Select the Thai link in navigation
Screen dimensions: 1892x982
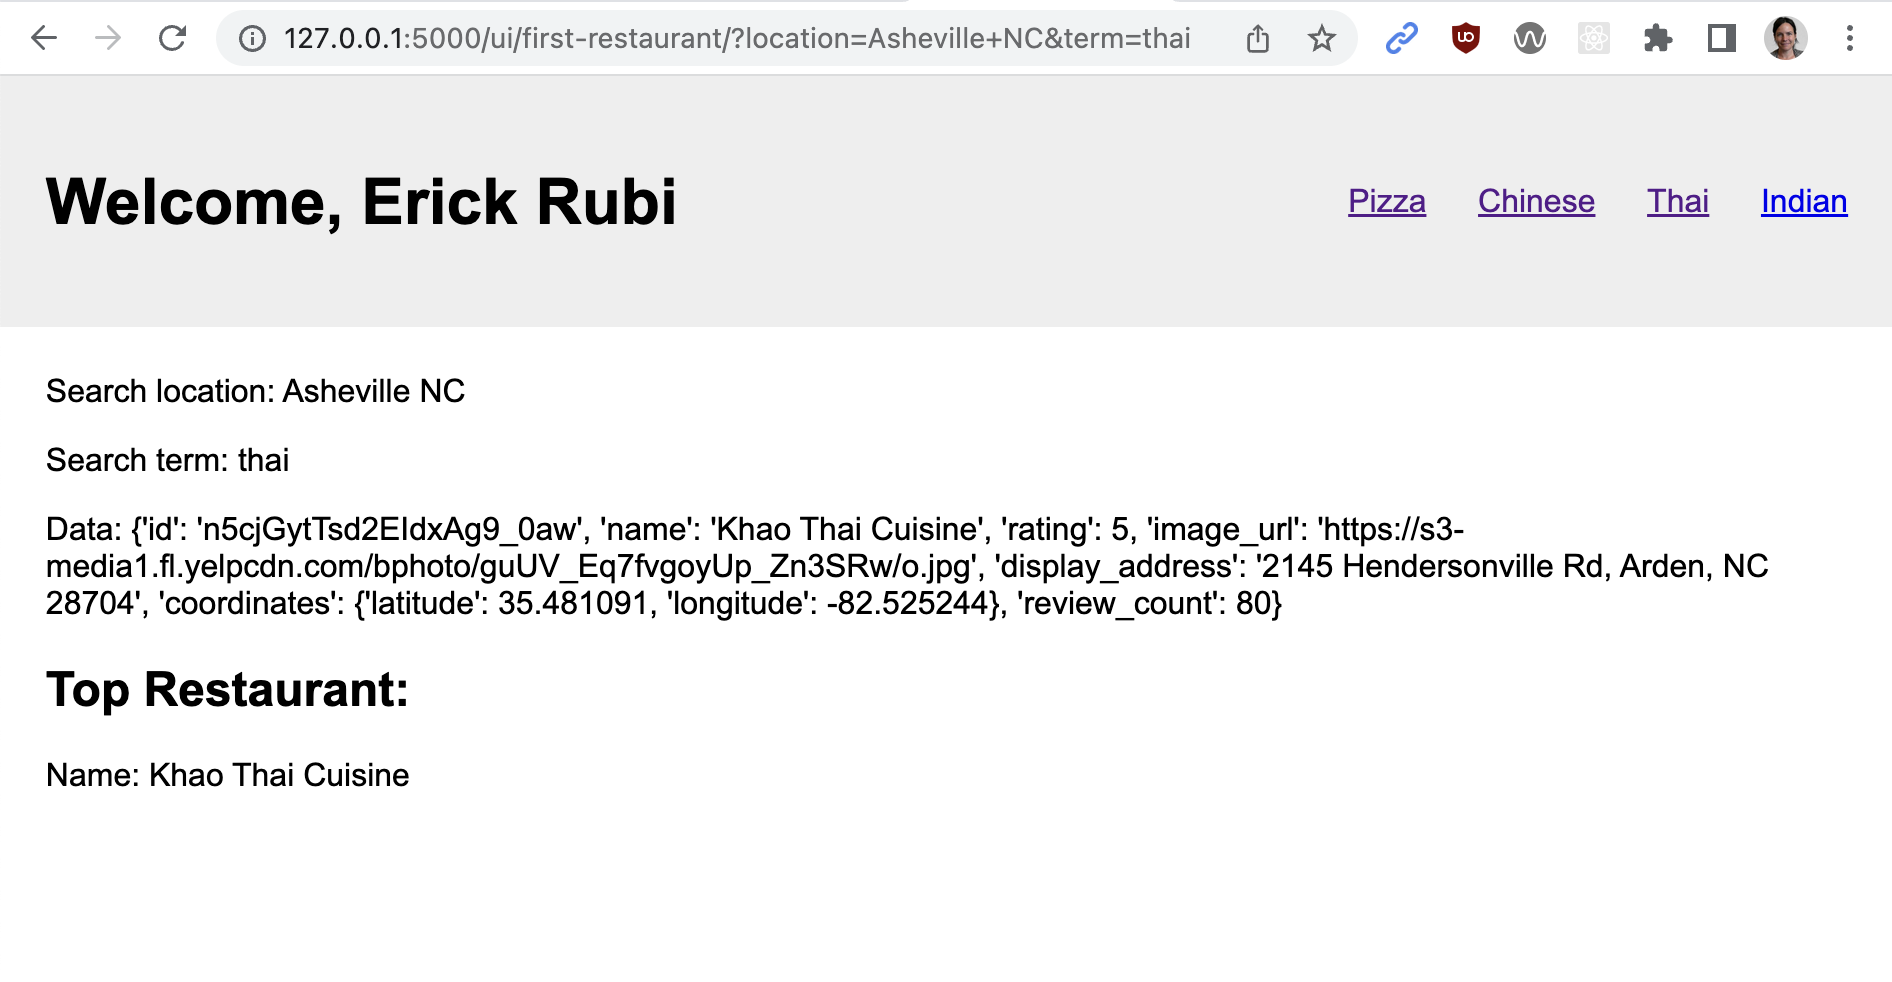[x=1678, y=201]
